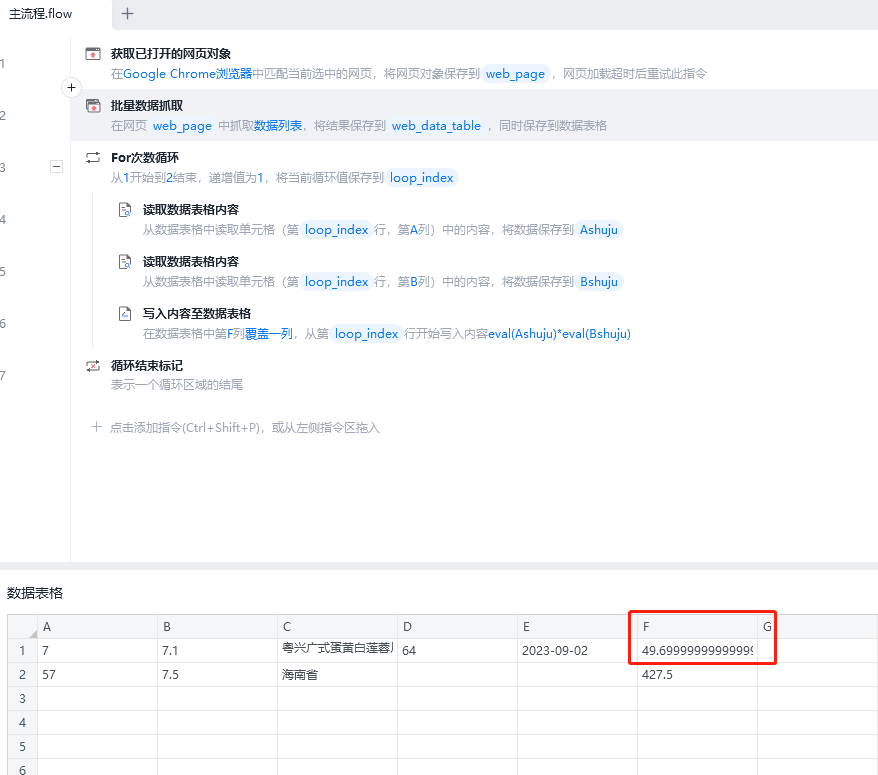Viewport: 878px width, 775px height.
Task: Click the For loop icon on step 3
Action: (x=93, y=158)
